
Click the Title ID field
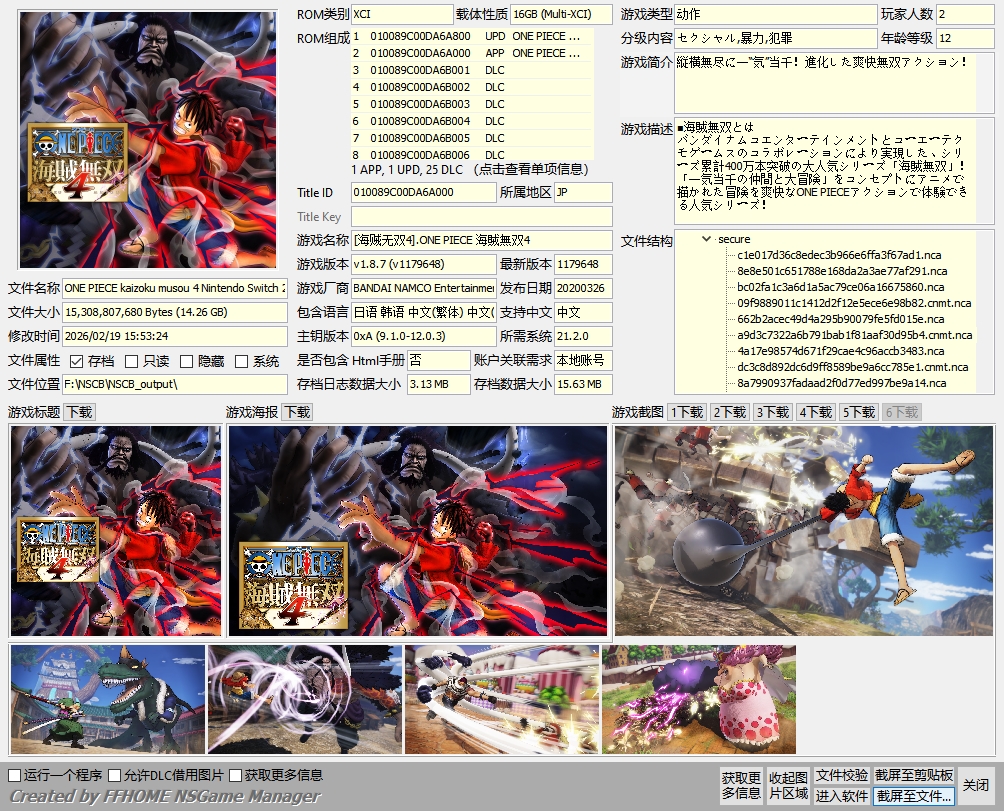click(x=423, y=192)
